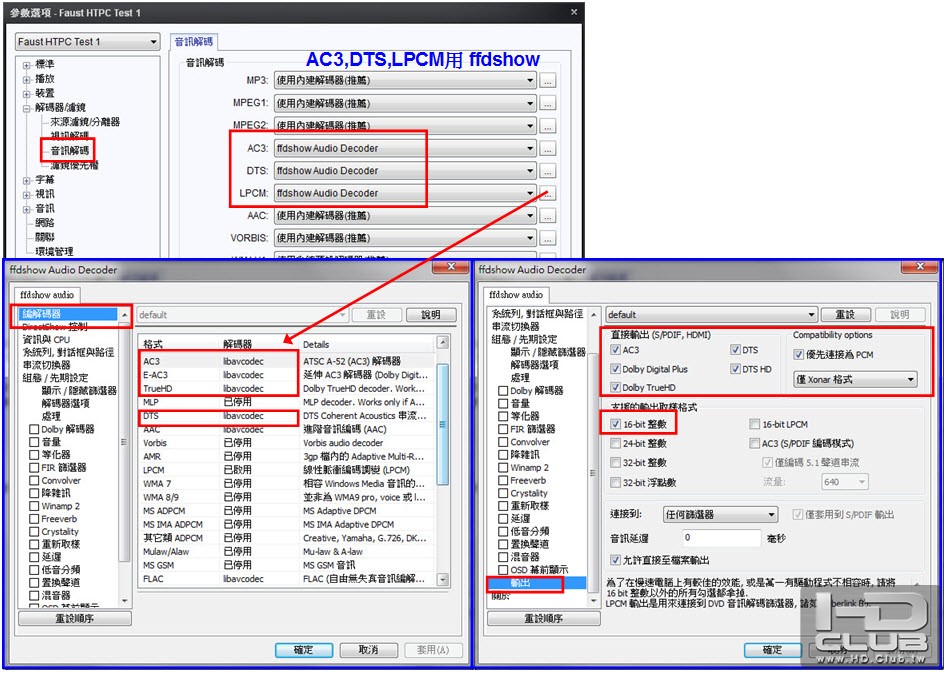Open the 僅 Xonar 格式 dropdown
This screenshot has width=947, height=674.
(x=855, y=380)
